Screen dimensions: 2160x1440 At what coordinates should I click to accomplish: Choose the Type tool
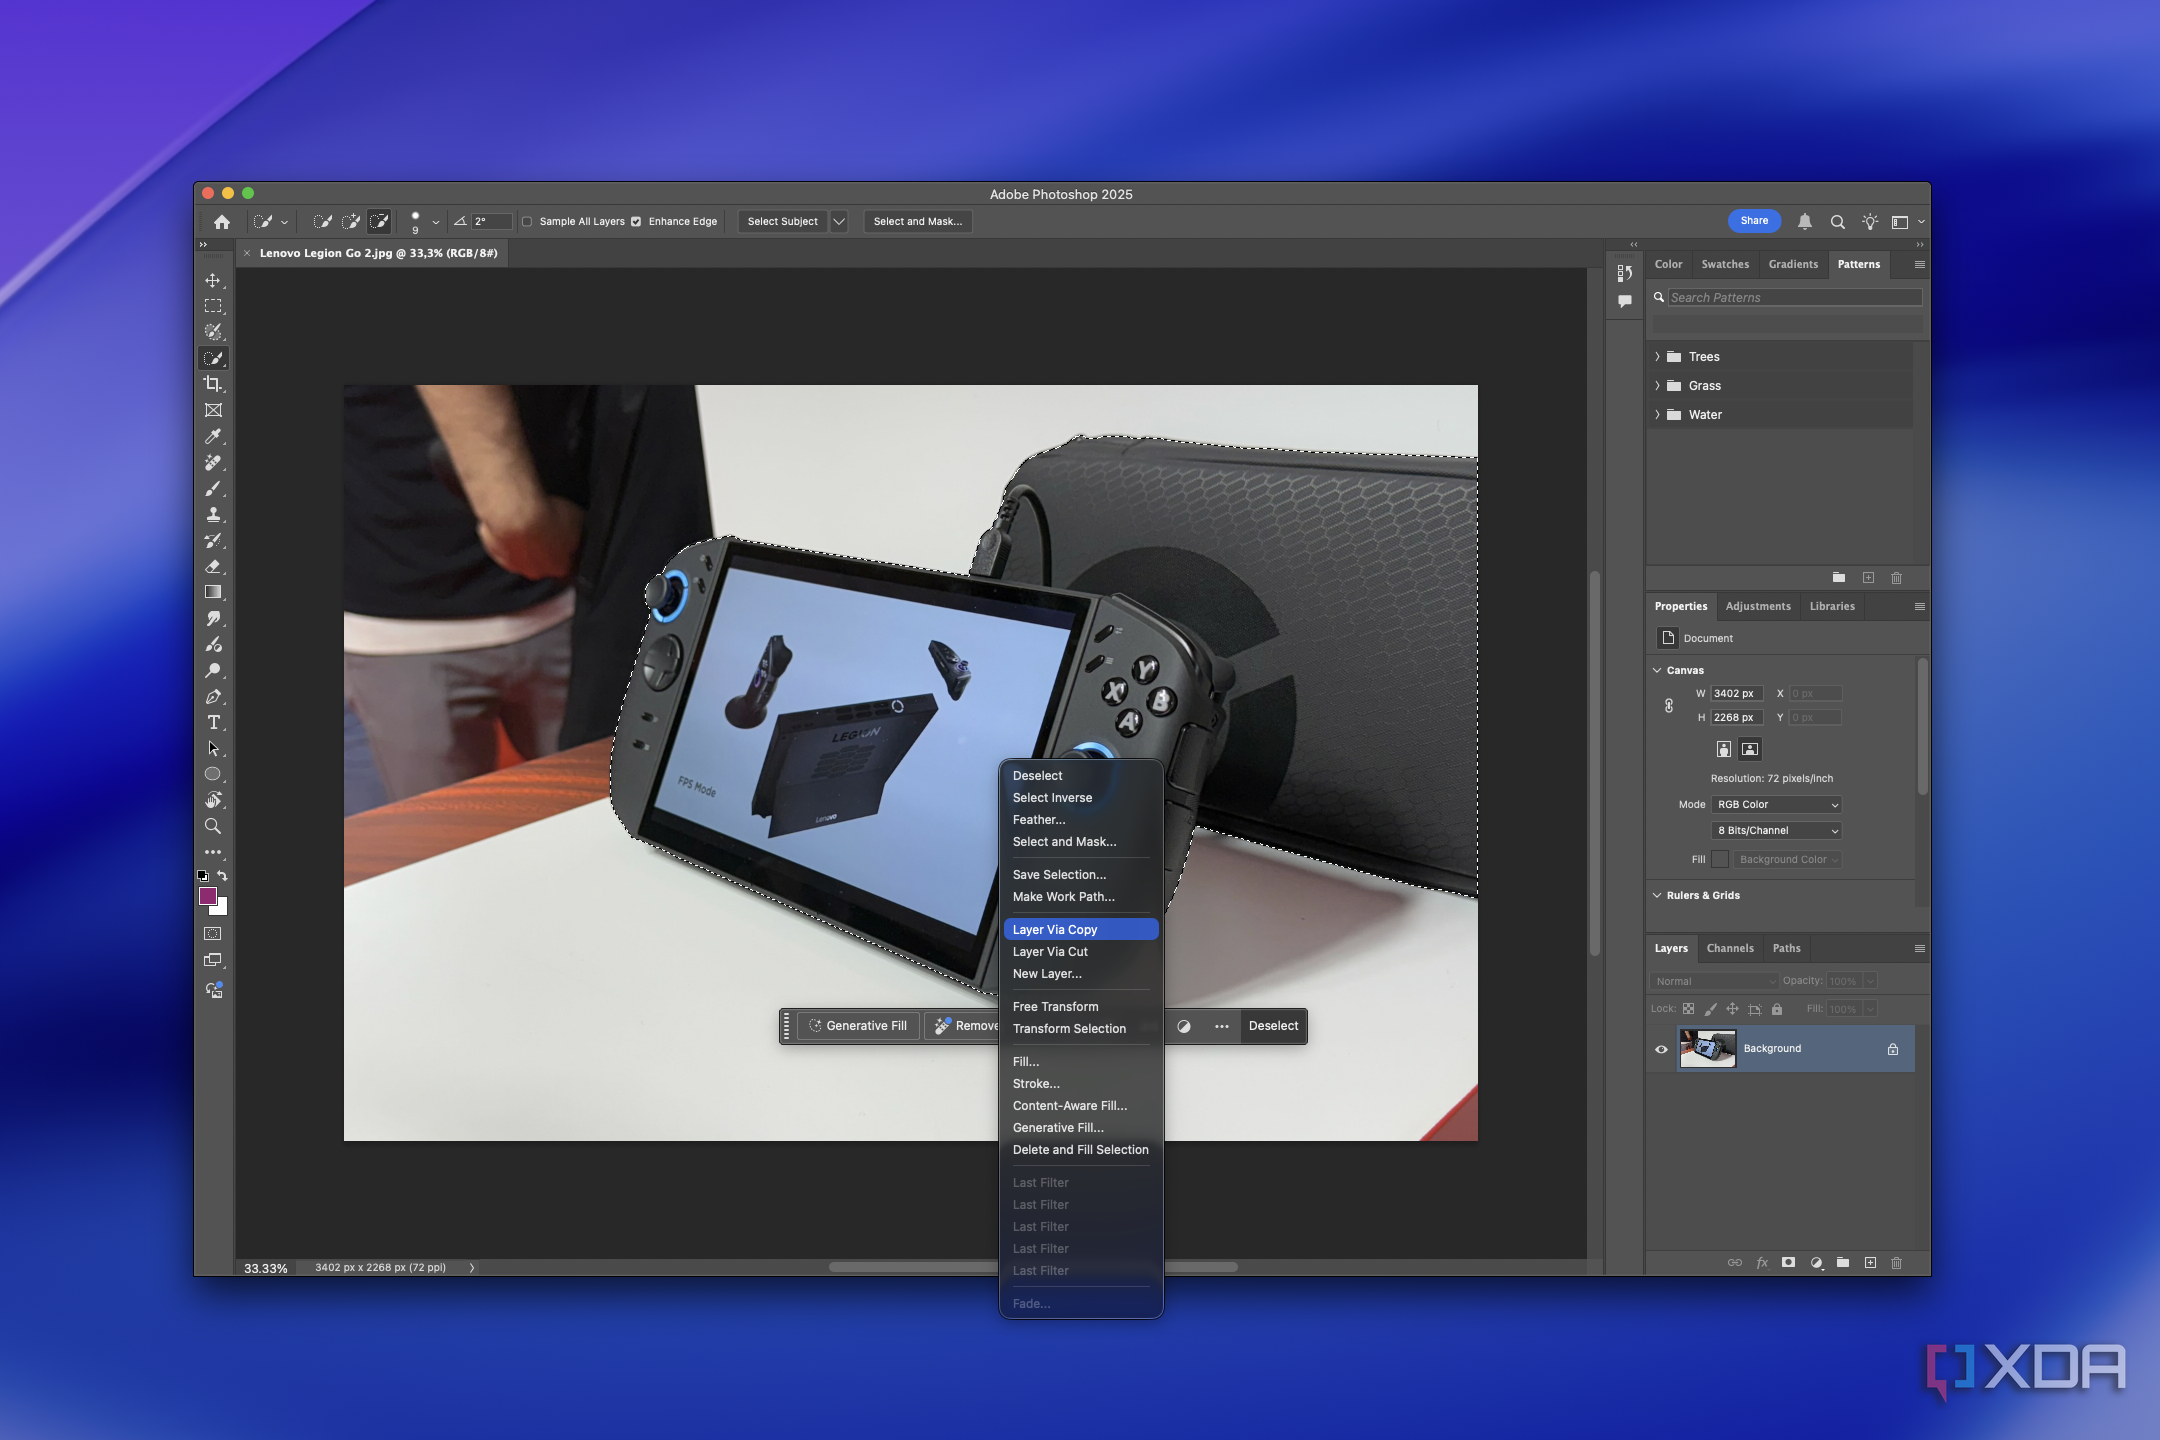(x=213, y=722)
